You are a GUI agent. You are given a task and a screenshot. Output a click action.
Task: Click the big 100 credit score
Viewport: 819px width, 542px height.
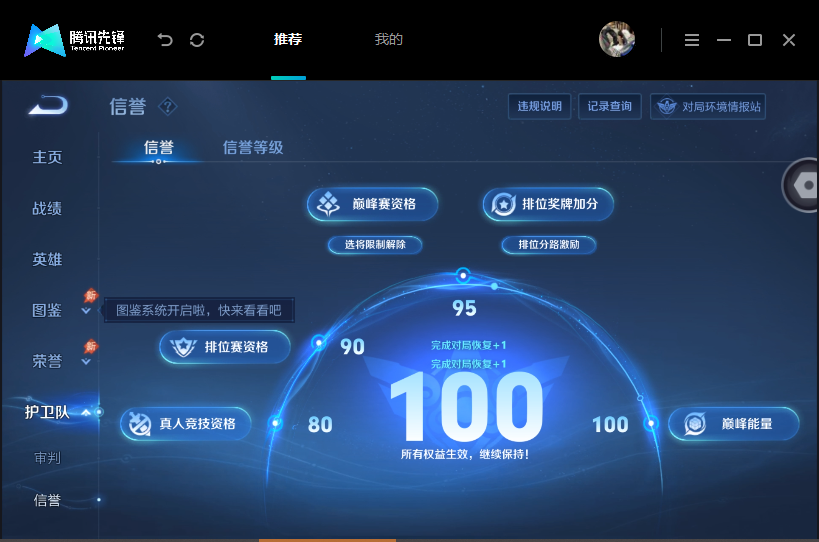coord(466,407)
